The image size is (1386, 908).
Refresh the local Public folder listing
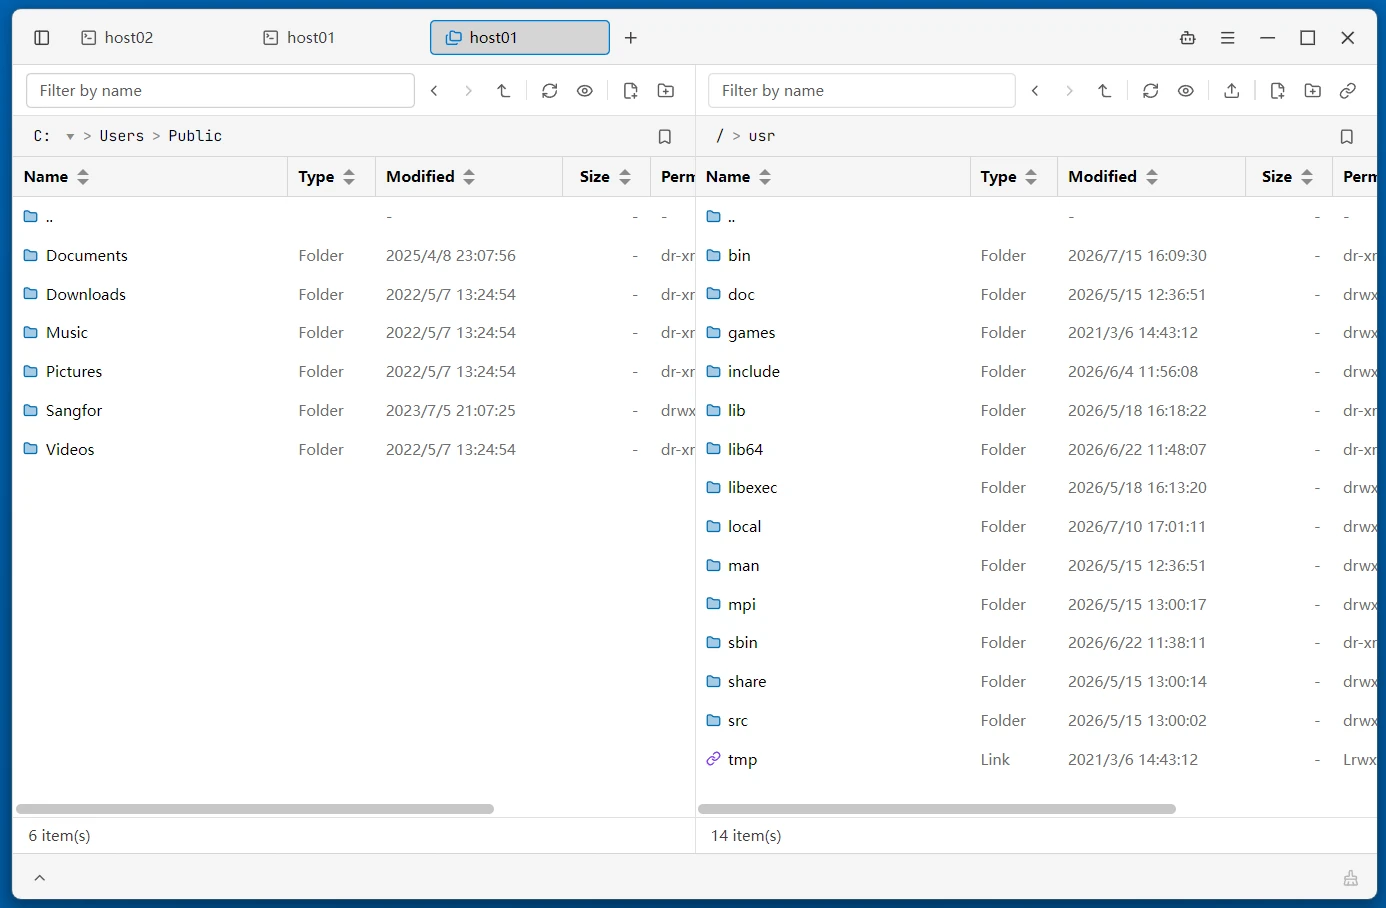tap(550, 91)
